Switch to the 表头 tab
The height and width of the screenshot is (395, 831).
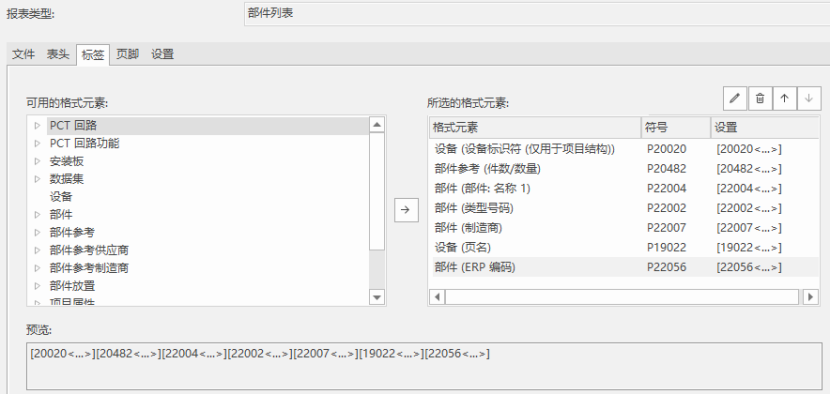(x=58, y=54)
